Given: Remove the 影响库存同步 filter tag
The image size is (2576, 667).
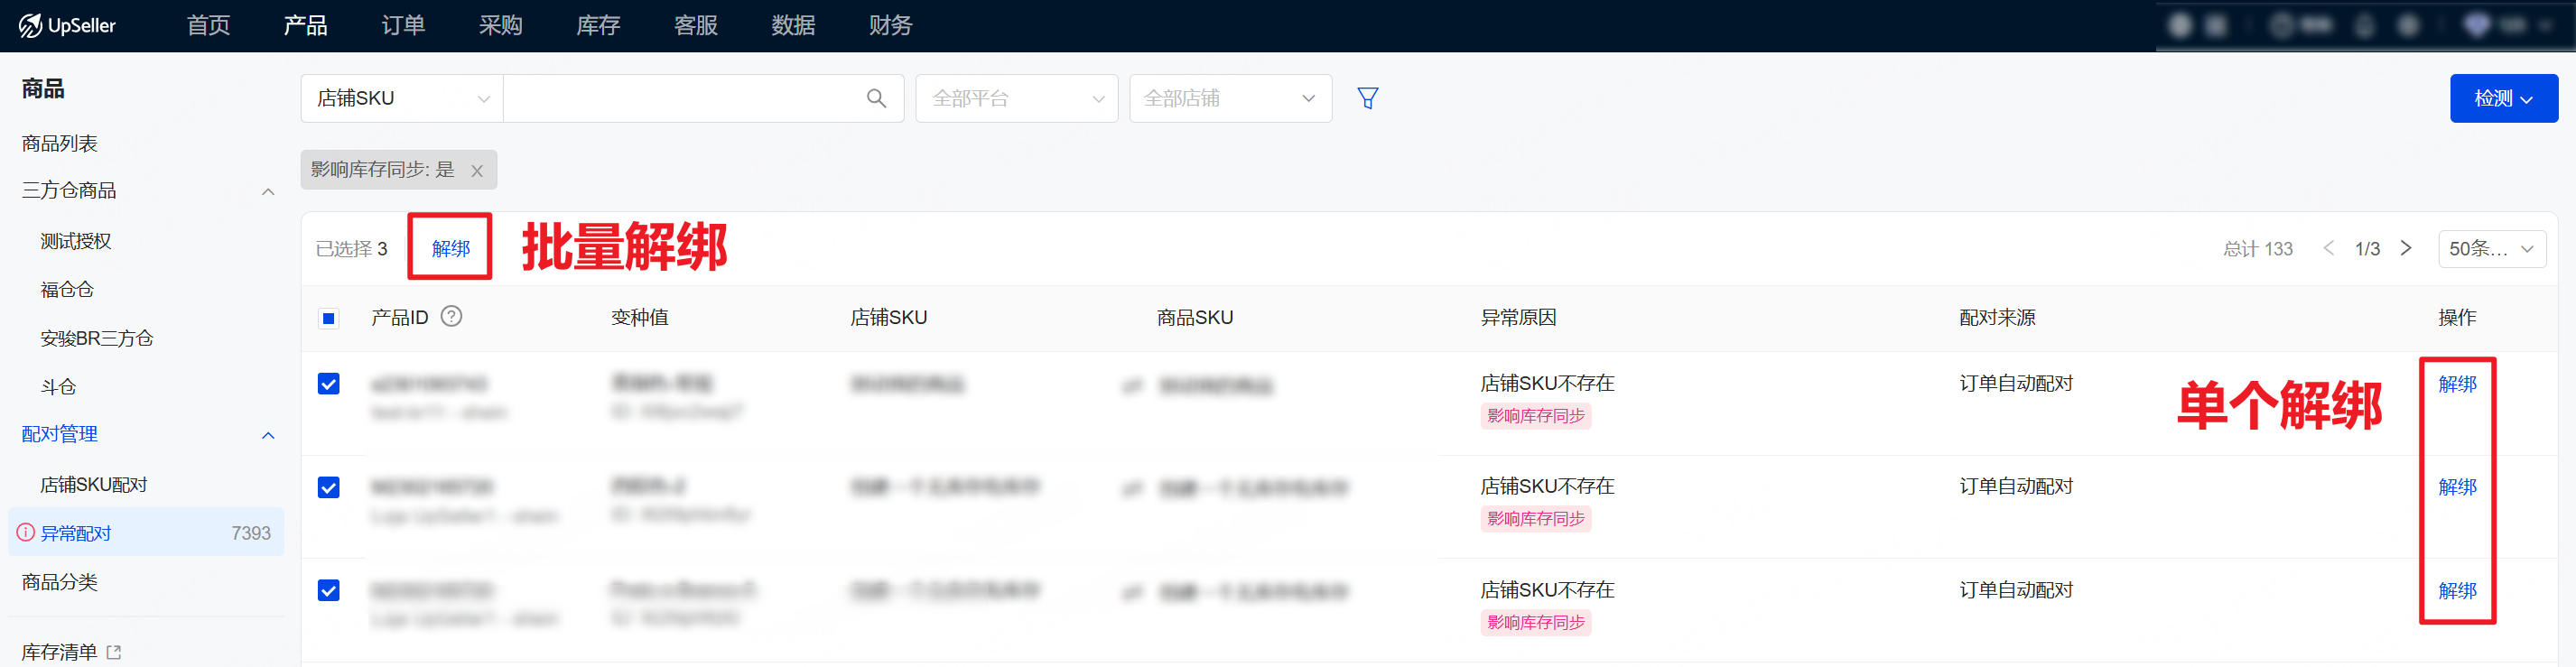Looking at the screenshot, I should (477, 171).
